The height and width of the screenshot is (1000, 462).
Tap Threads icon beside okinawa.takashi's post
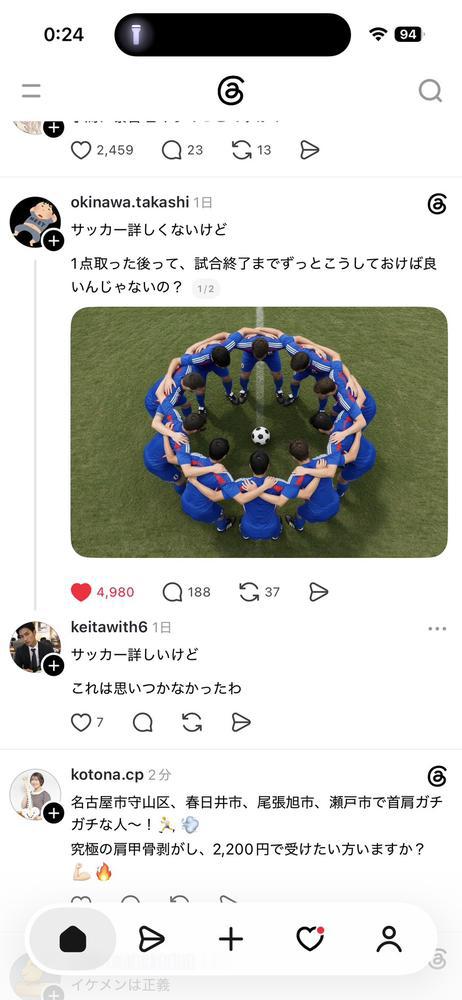coord(437,204)
